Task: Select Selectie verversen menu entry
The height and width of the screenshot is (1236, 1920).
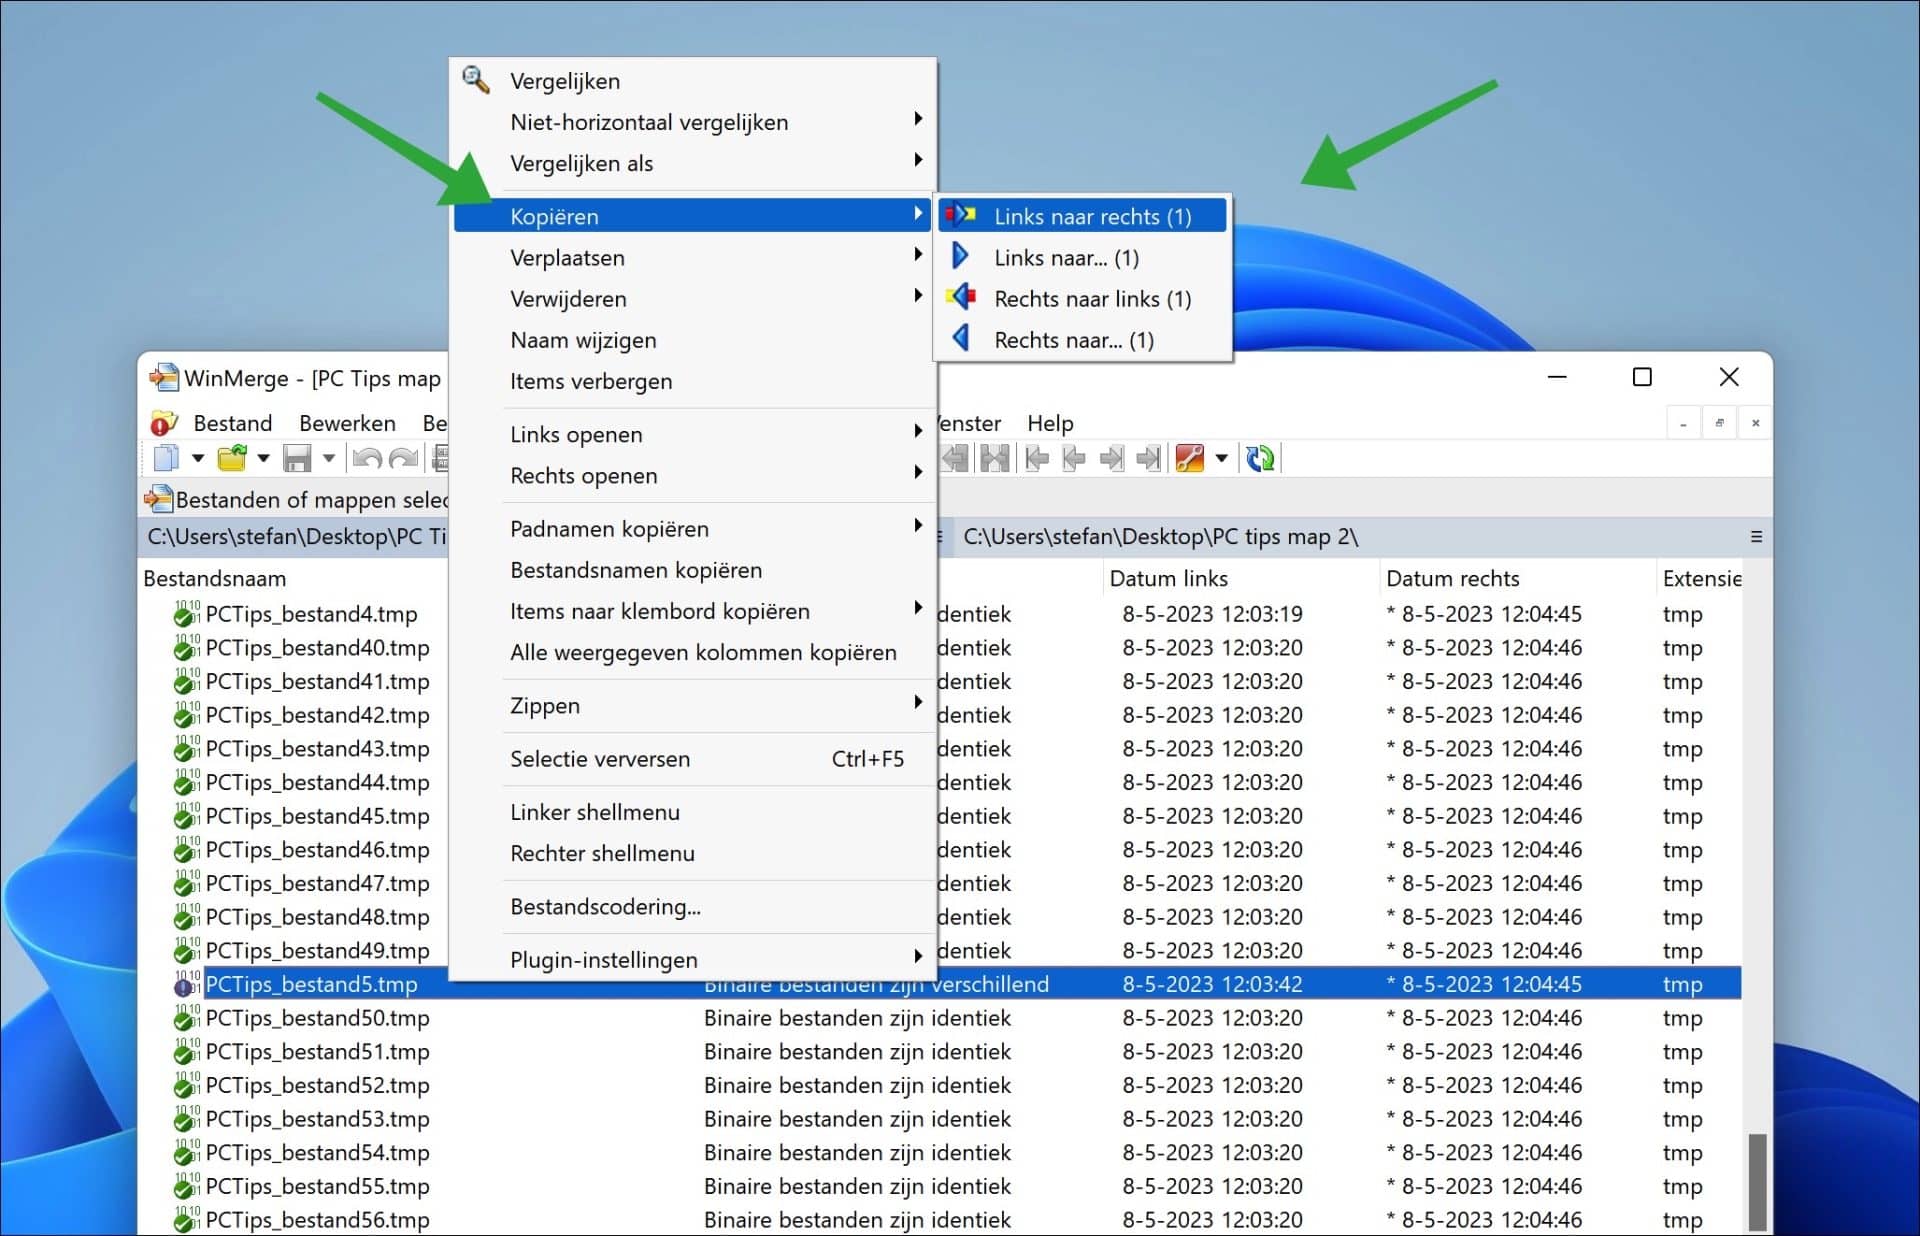Action: point(600,759)
